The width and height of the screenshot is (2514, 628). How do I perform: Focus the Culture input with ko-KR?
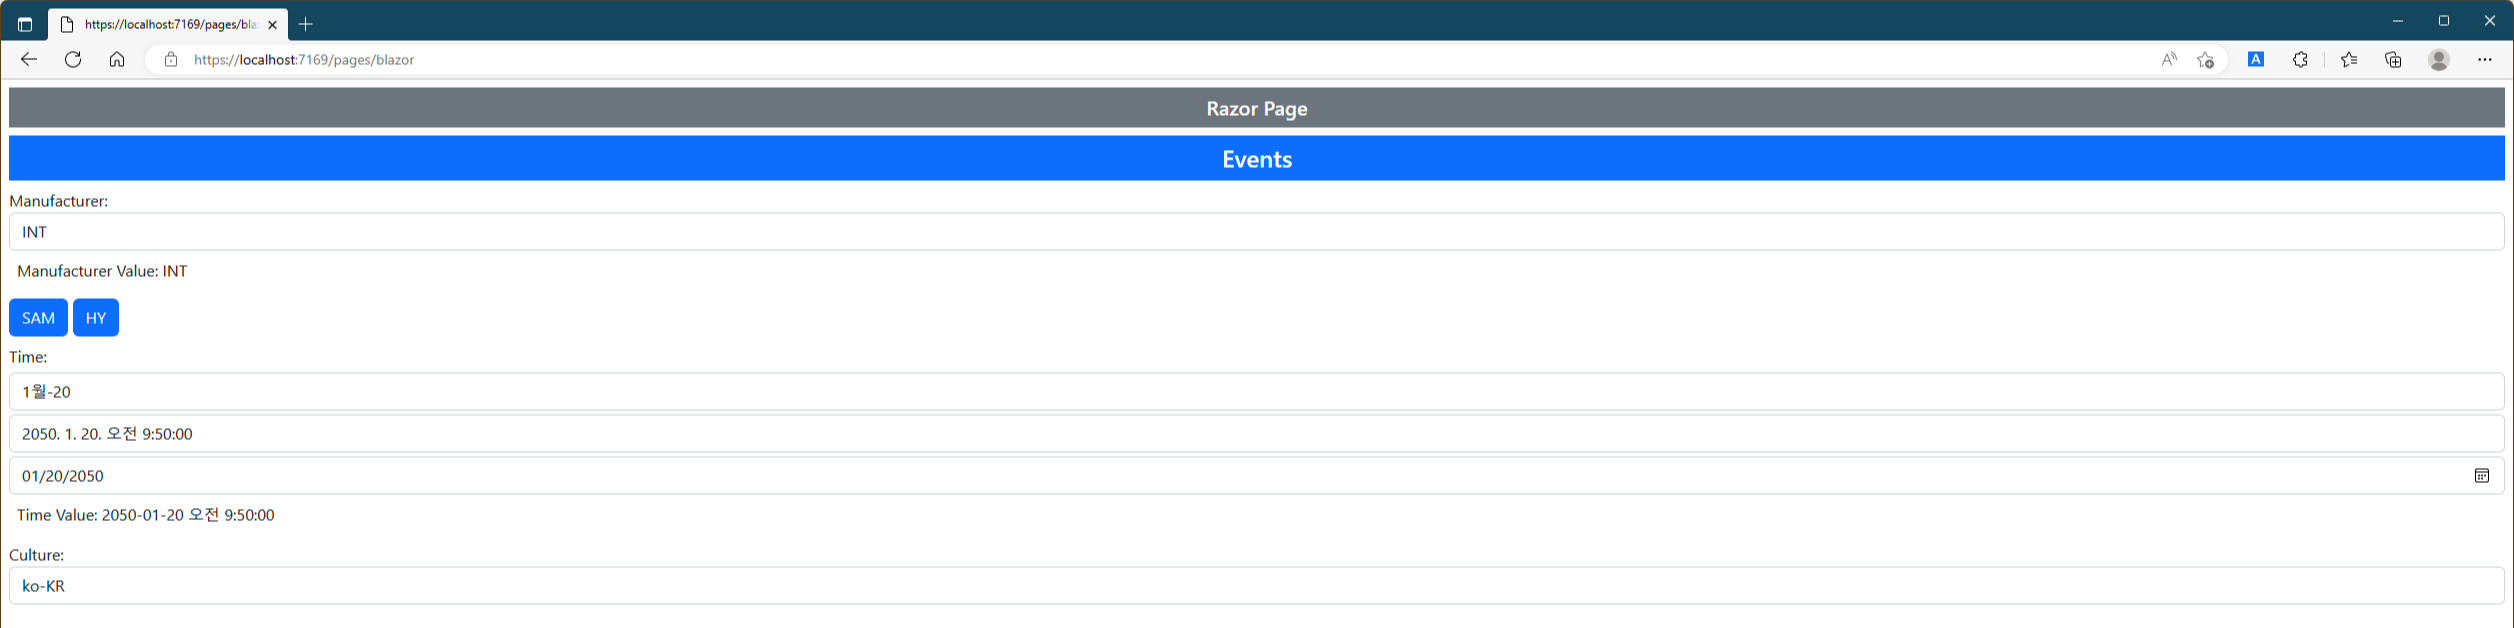[1257, 586]
